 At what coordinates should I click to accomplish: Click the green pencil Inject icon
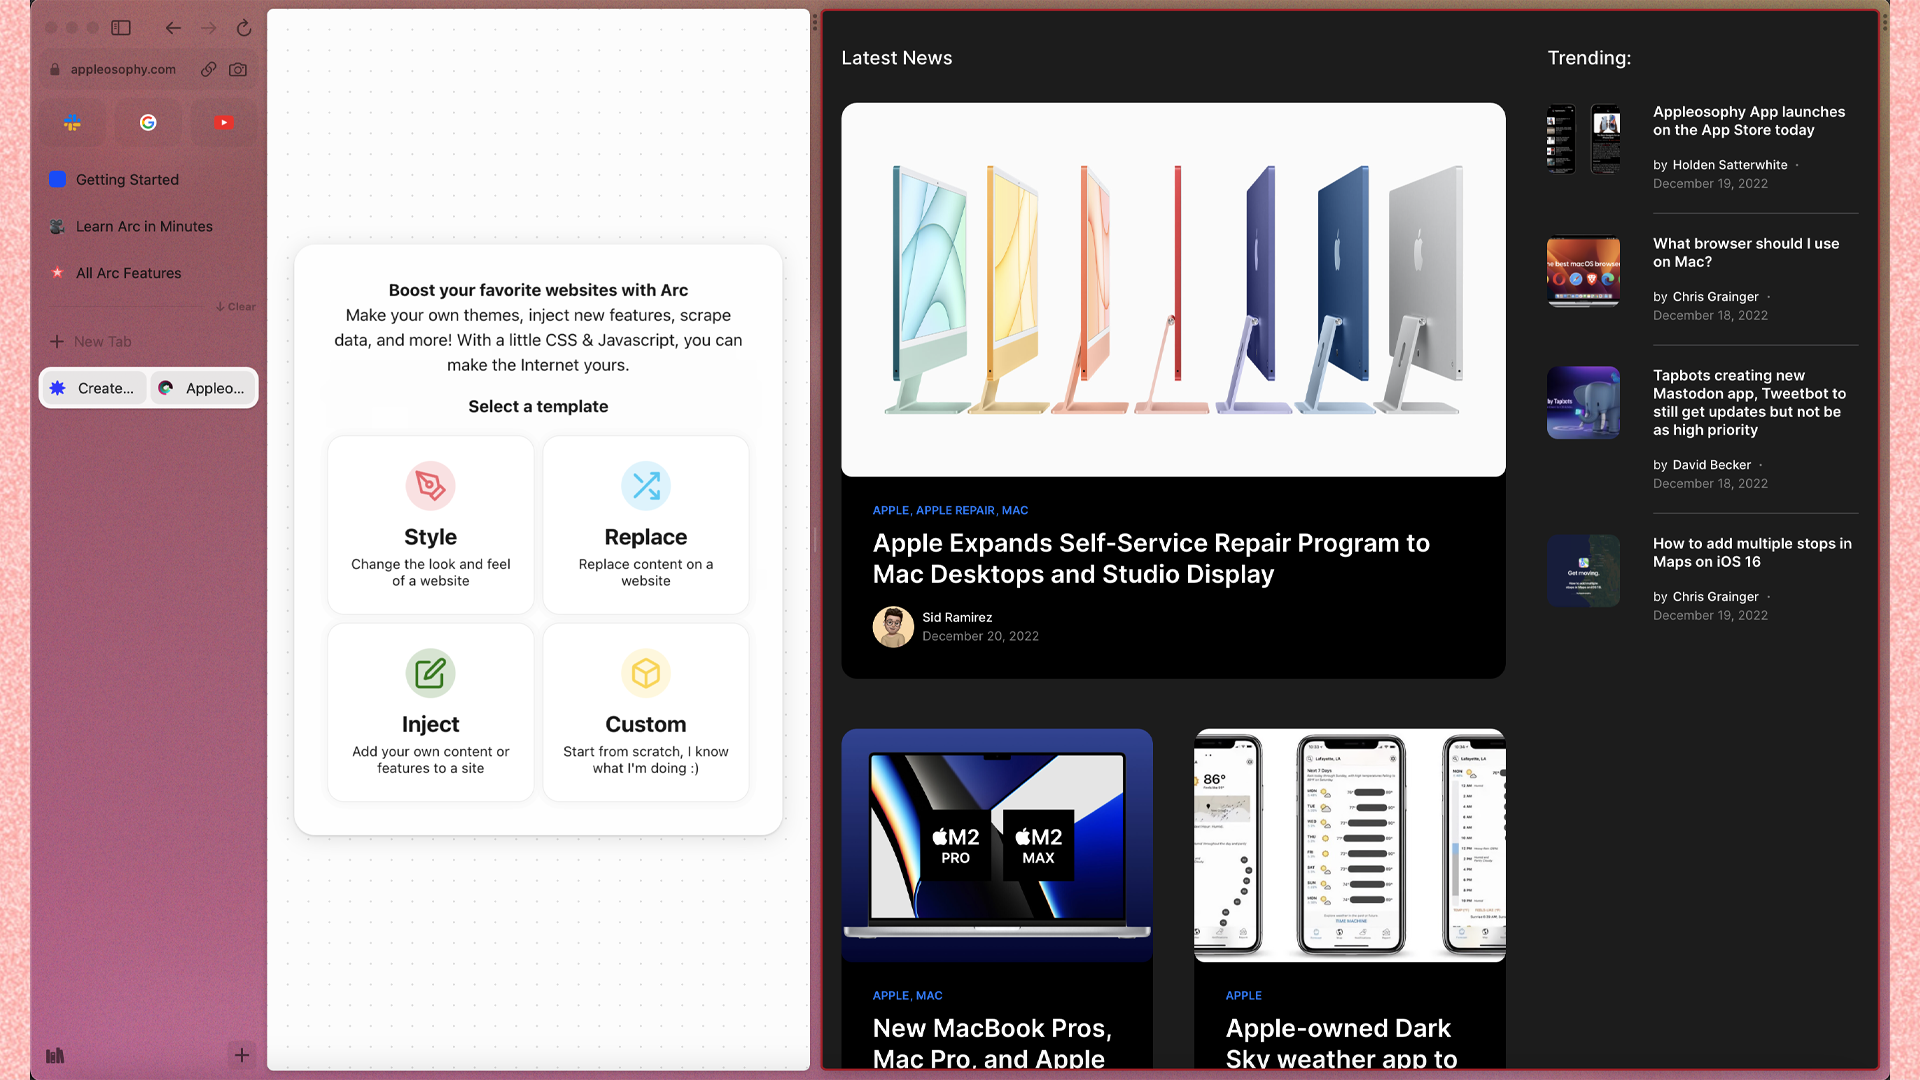click(x=431, y=673)
